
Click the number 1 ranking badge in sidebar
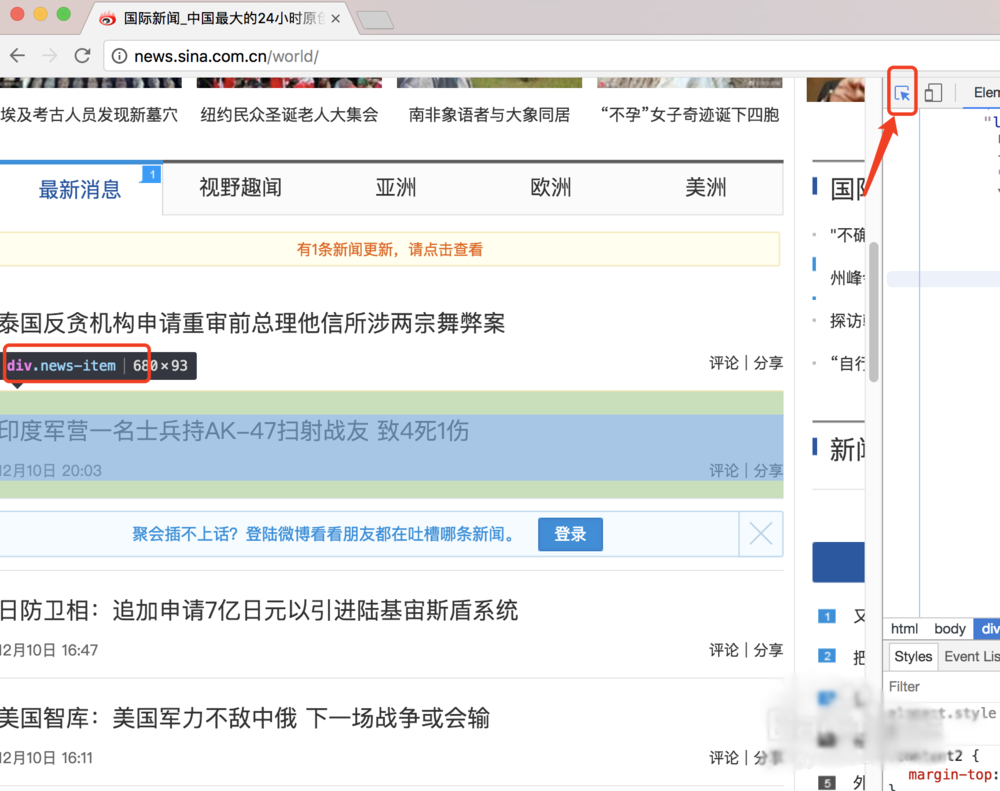pos(826,617)
